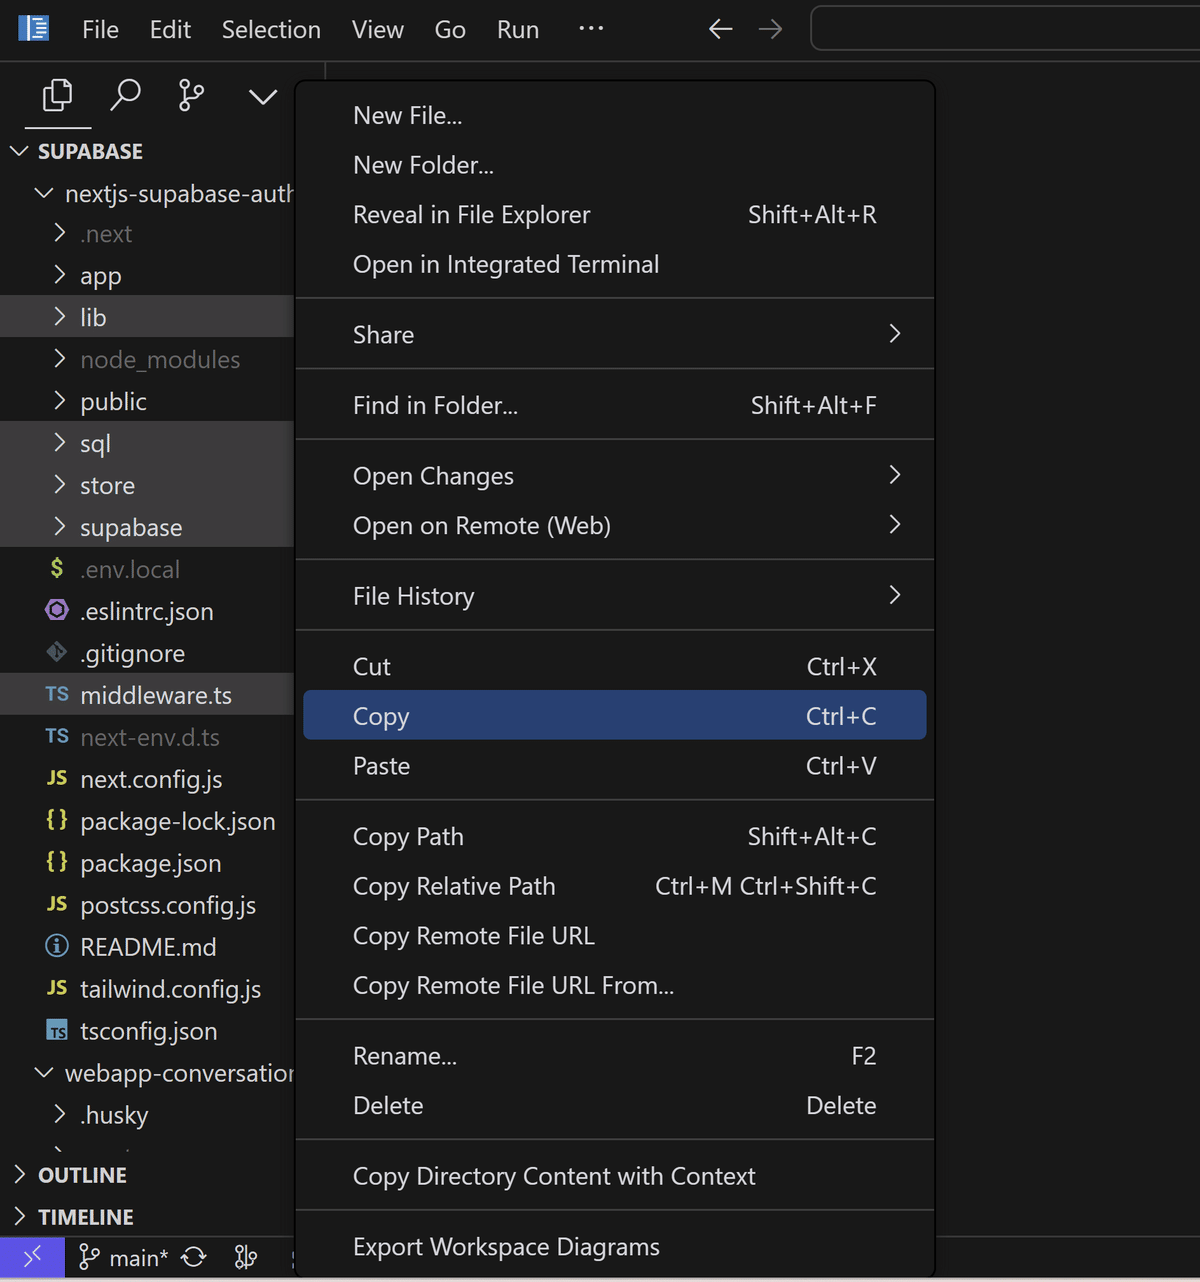Choose New Folder... from context menu
Image resolution: width=1200 pixels, height=1282 pixels.
click(x=614, y=165)
